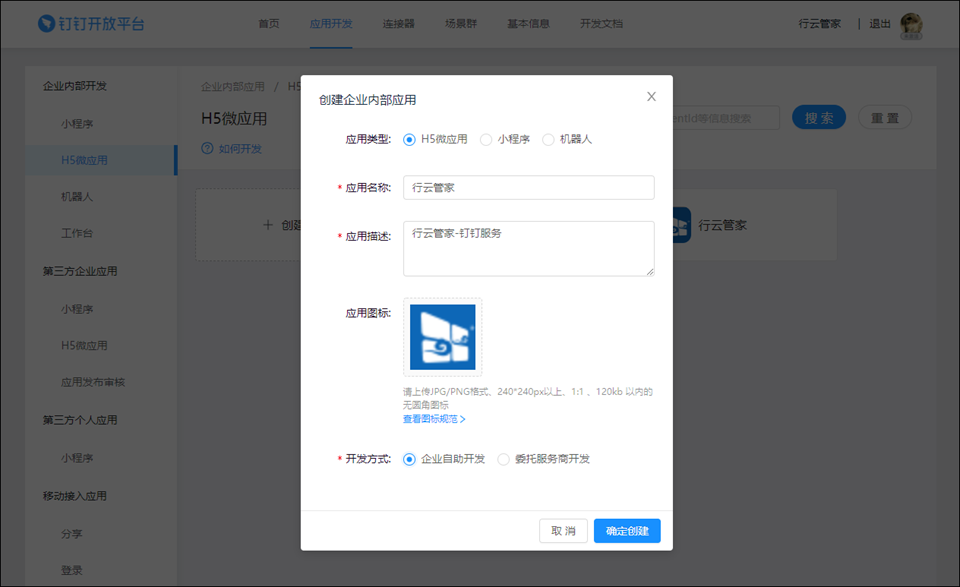Screen dimensions: 960x587
Task: Select 机器人 under 企业内部开发 in sidebar
Action: (77, 197)
